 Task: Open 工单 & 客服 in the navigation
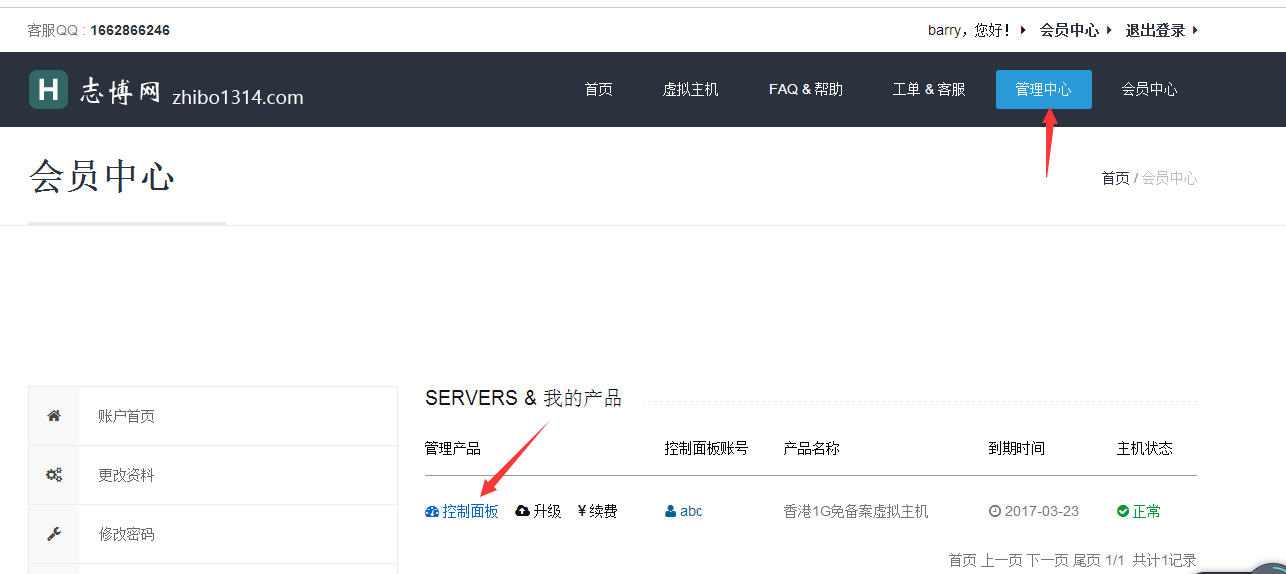tap(928, 89)
